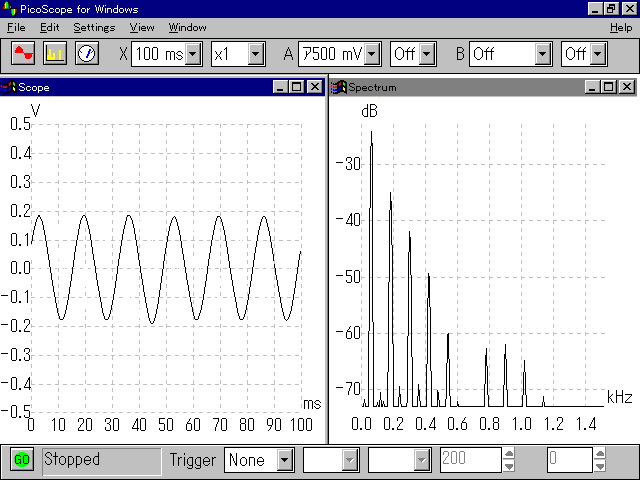Open the Settings menu
640x480 pixels.
(x=94, y=27)
